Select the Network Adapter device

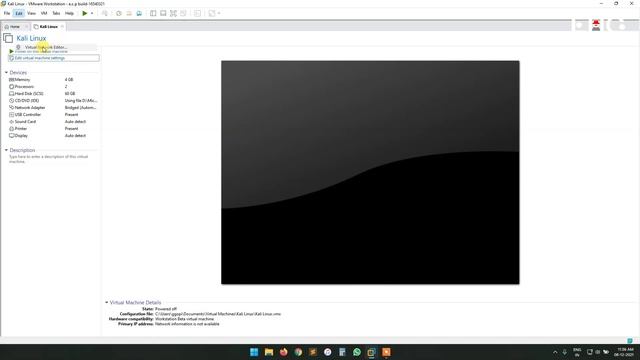pyautogui.click(x=53, y=107)
